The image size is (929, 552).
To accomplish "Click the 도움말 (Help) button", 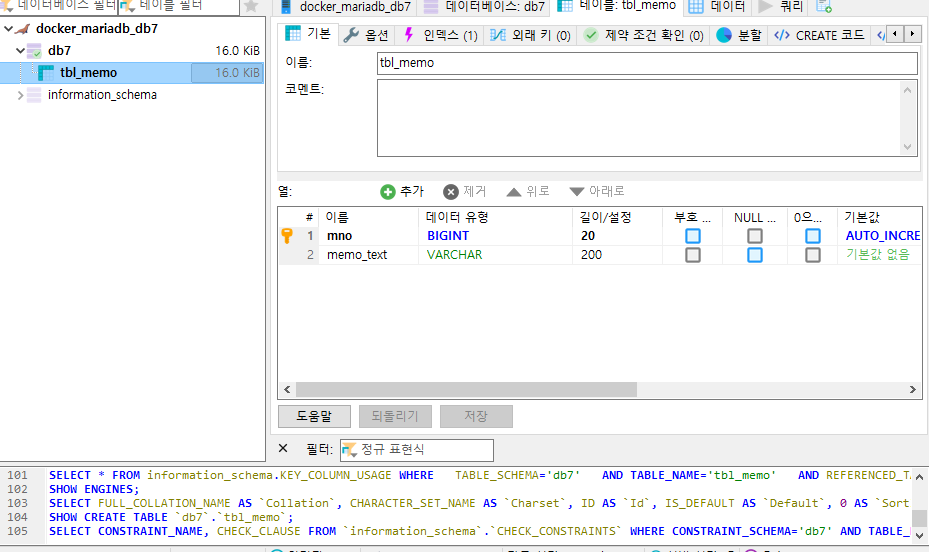I will pos(314,416).
